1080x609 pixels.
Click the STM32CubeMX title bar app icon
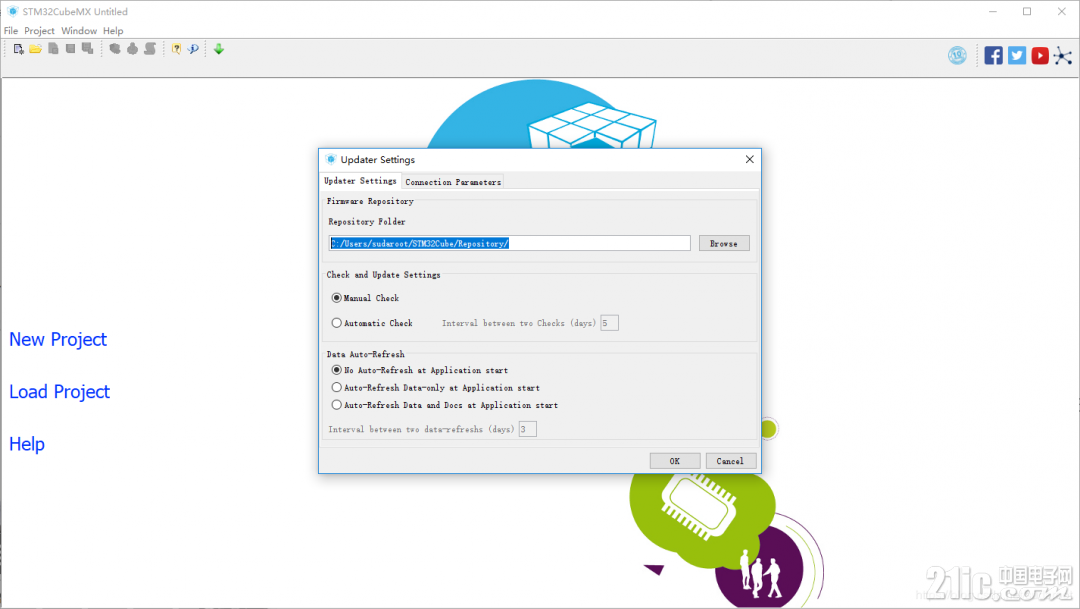point(12,12)
